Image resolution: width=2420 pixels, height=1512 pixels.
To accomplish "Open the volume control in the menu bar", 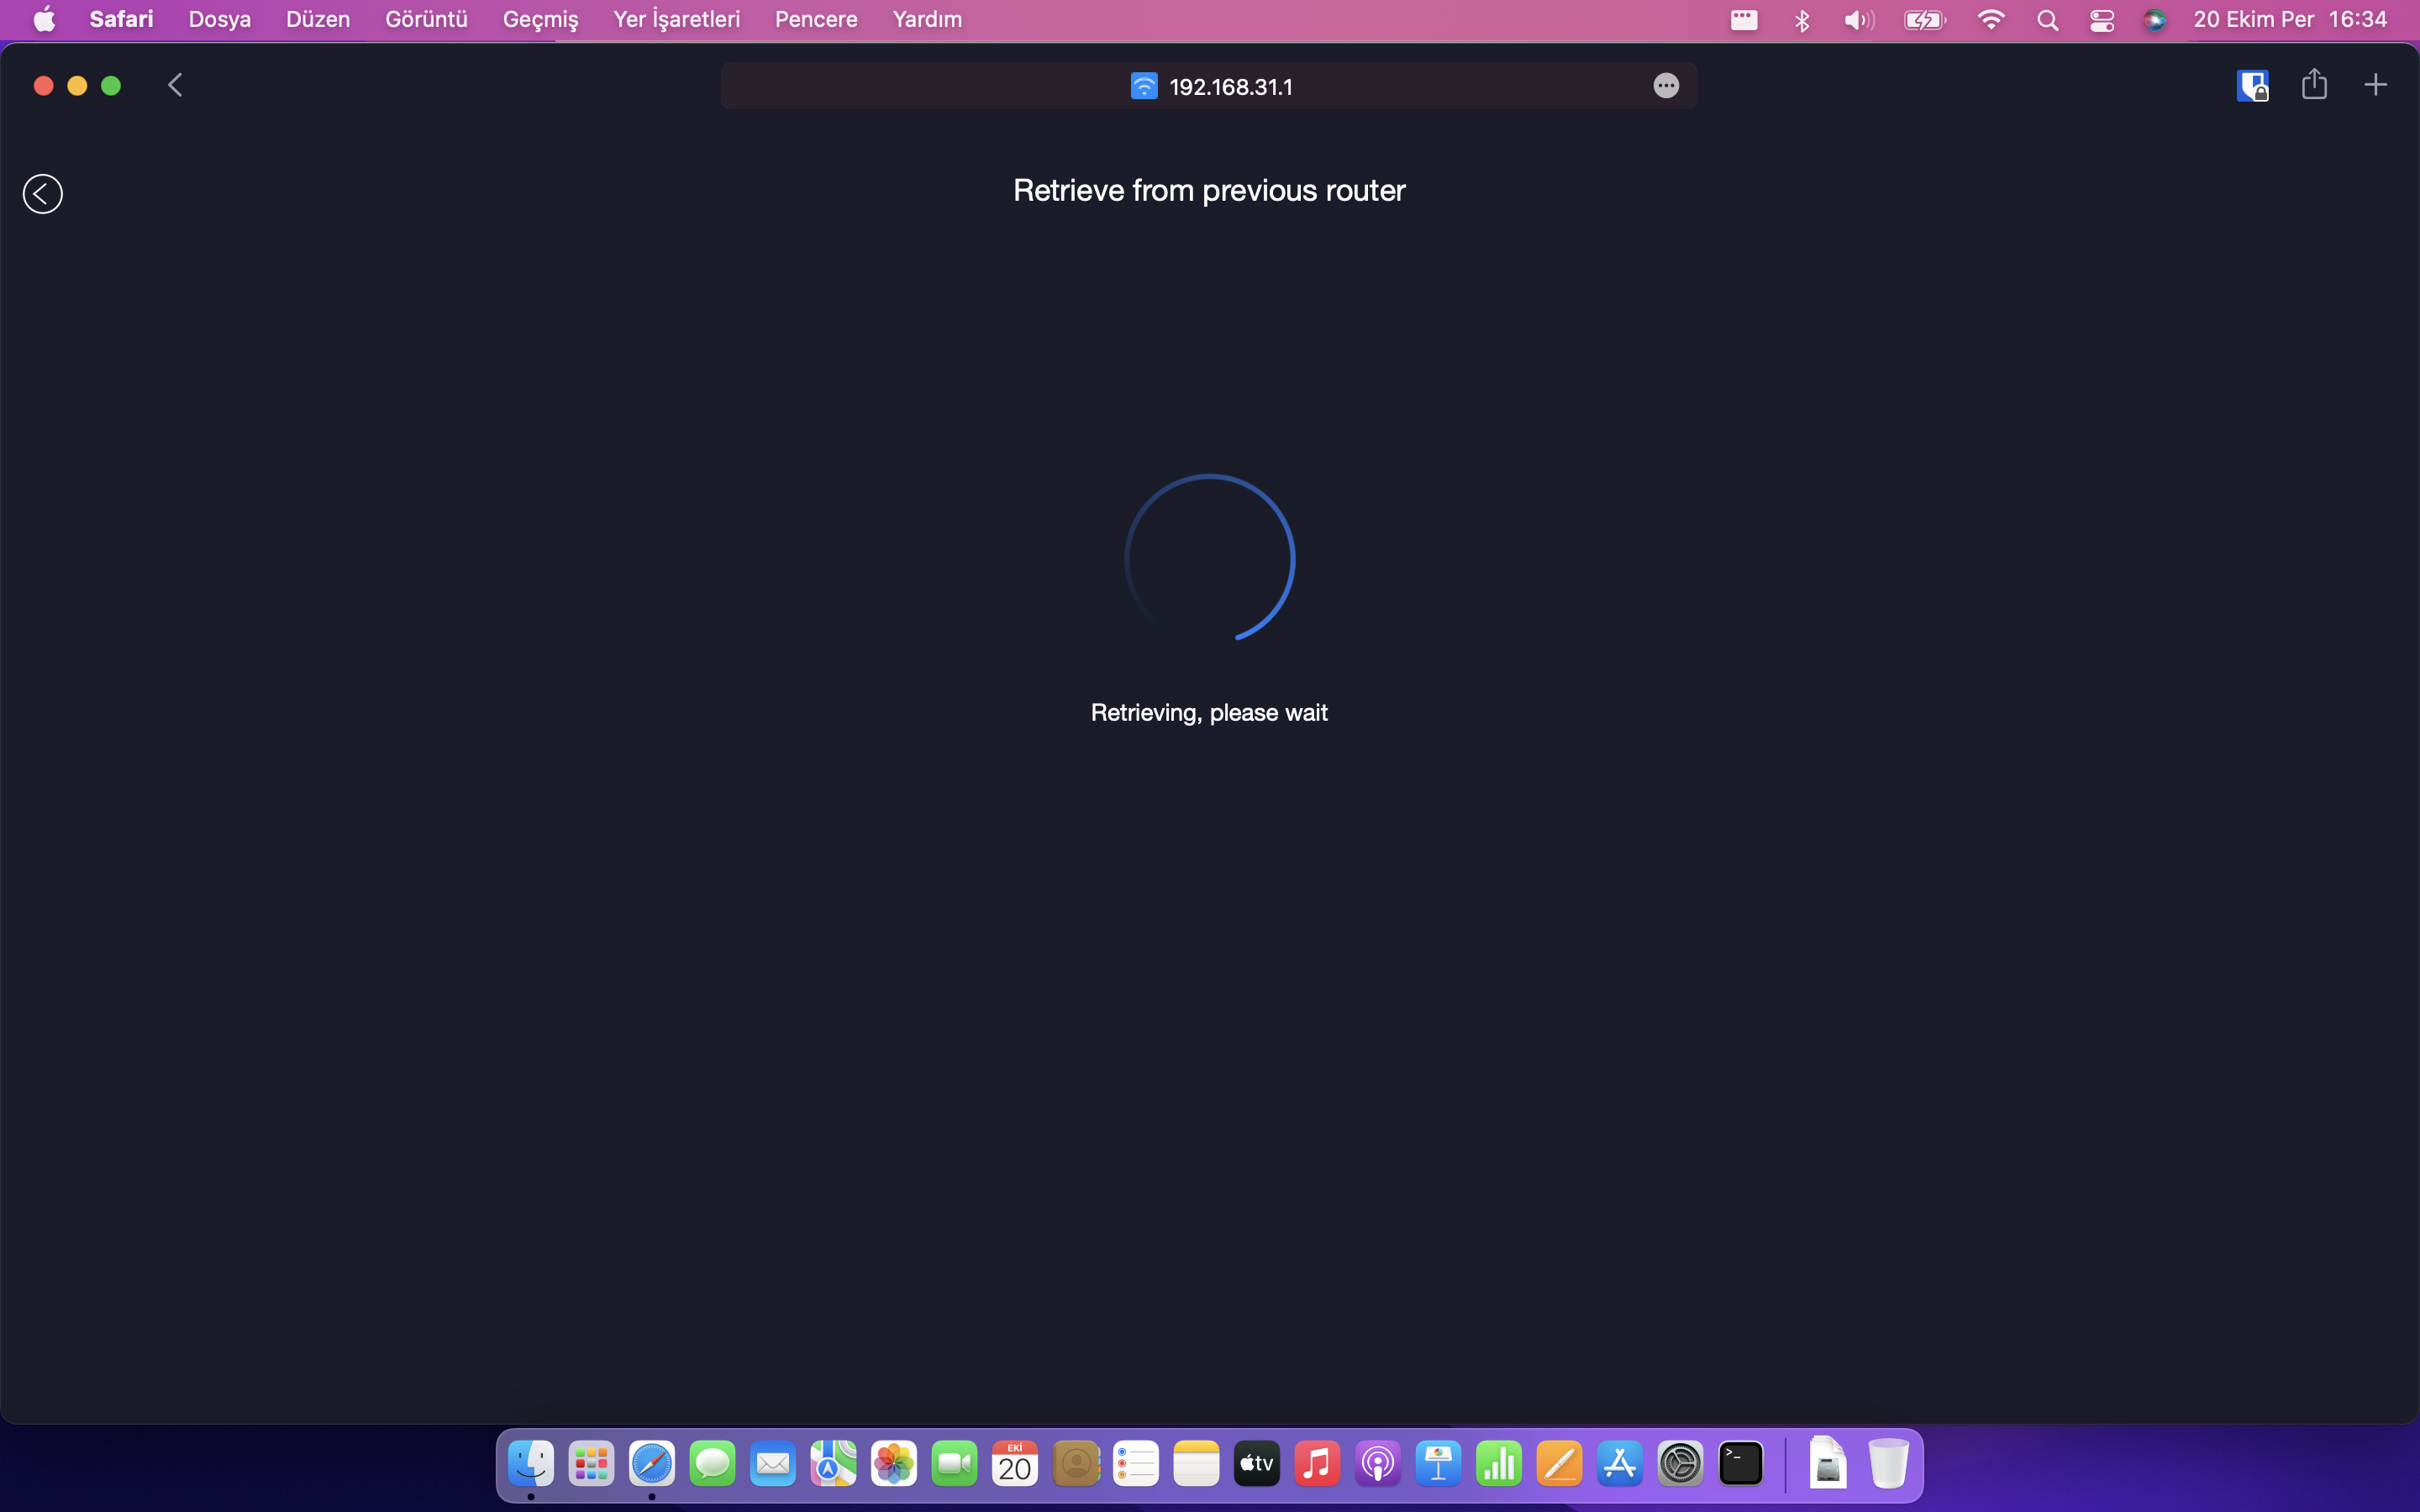I will (1859, 20).
